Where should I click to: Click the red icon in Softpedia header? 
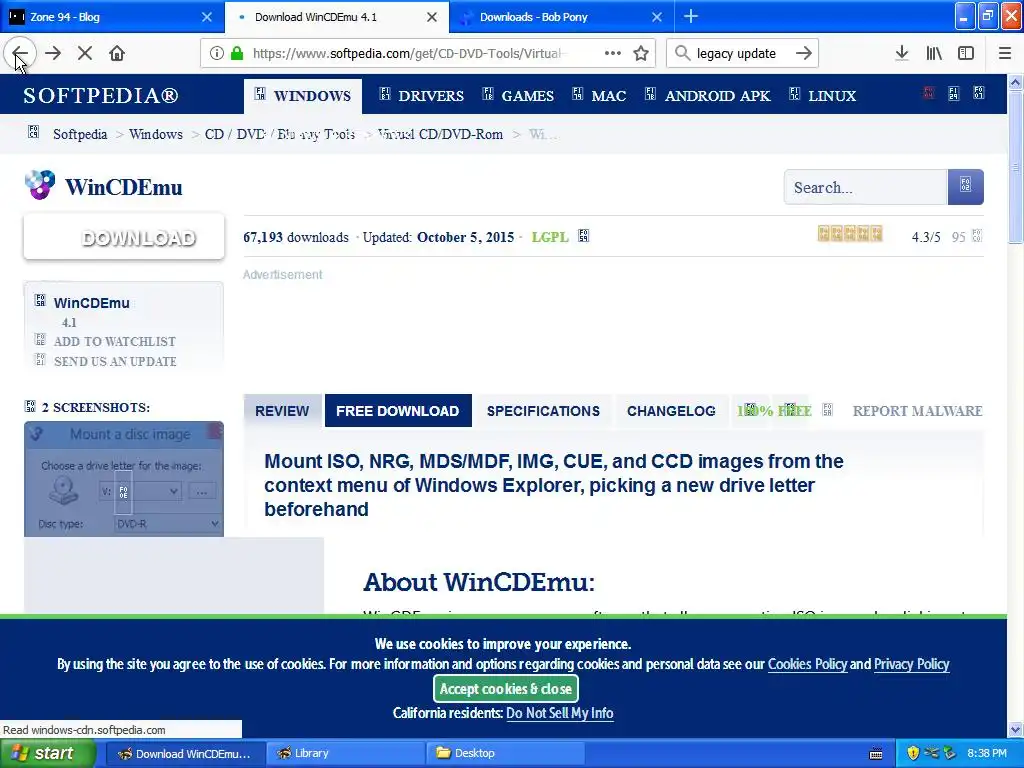(929, 93)
